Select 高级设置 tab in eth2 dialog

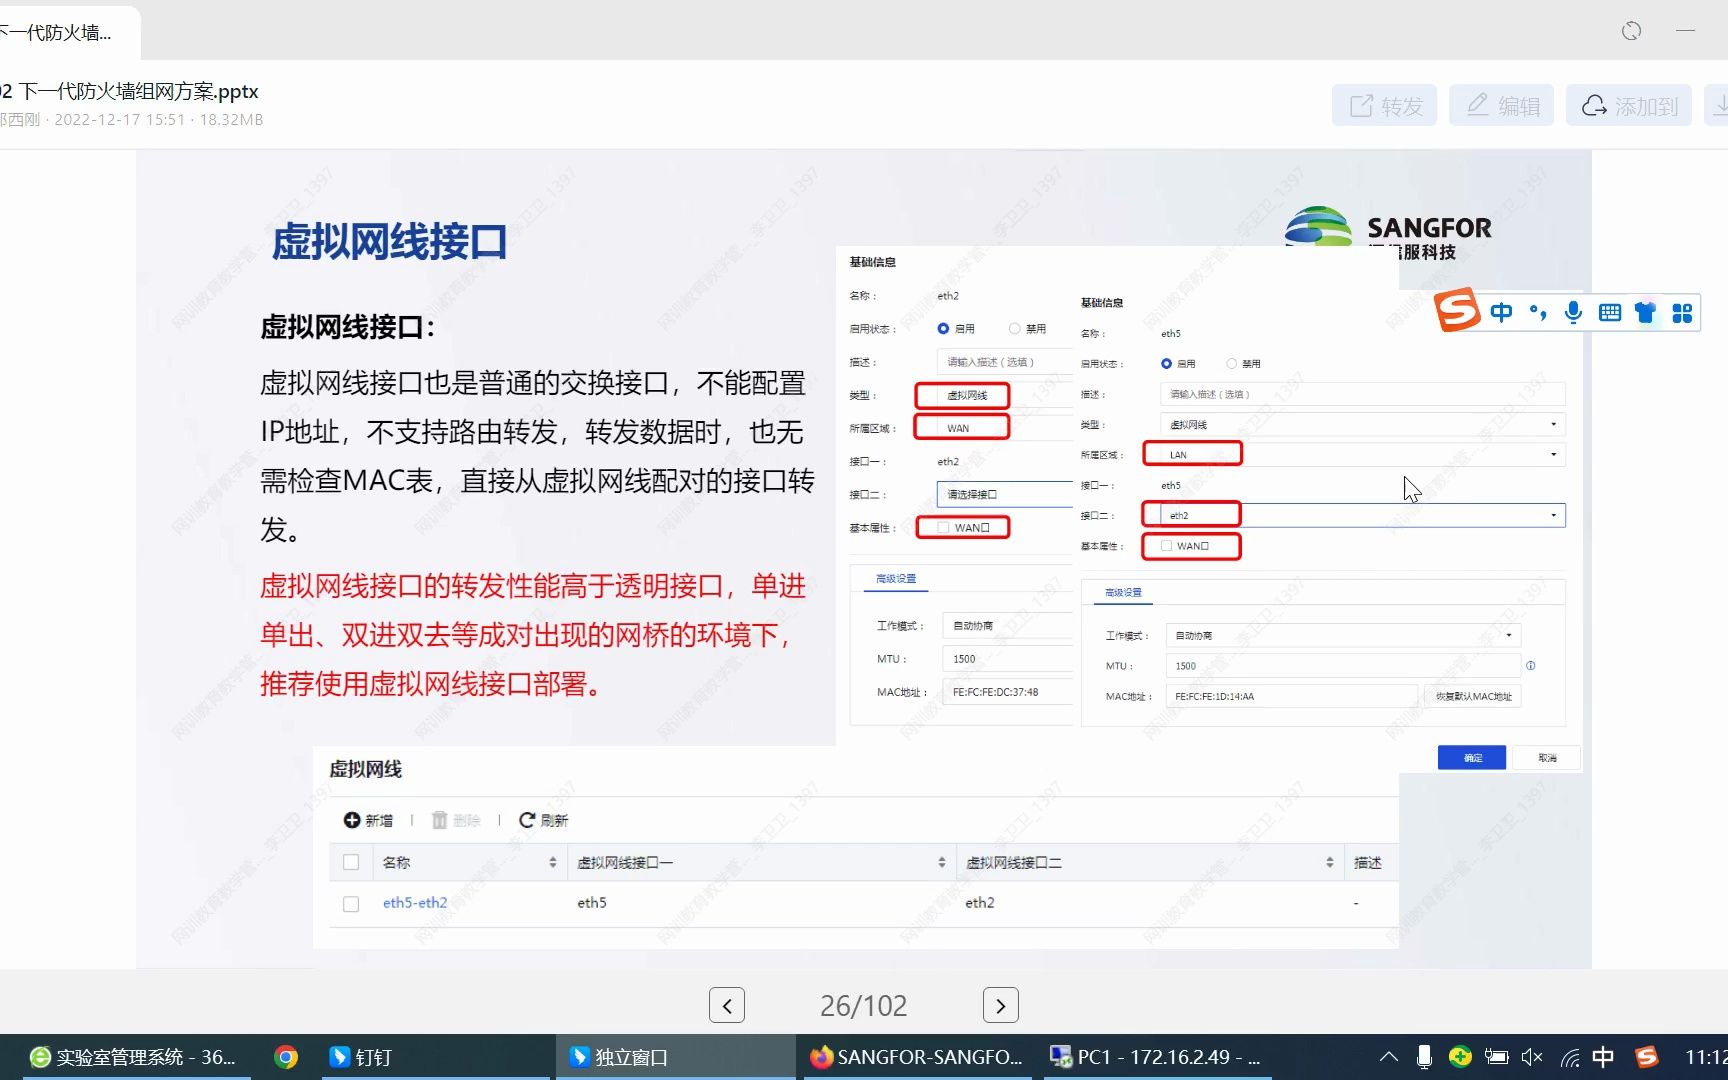pyautogui.click(x=896, y=579)
